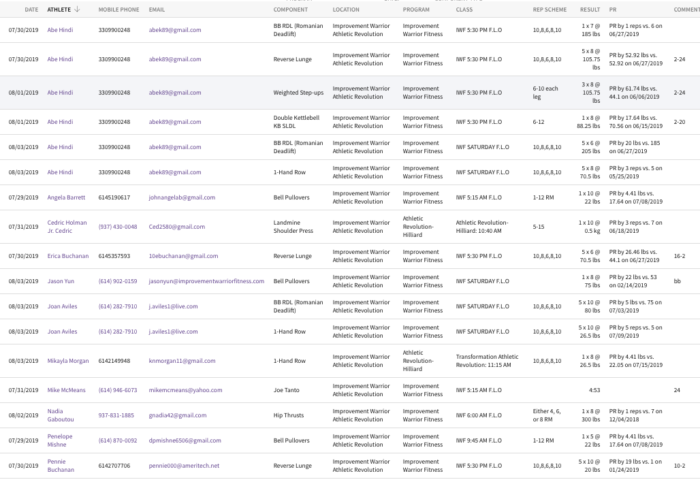Click (614) 282-7910 in 1-Hand Row row

(x=118, y=332)
